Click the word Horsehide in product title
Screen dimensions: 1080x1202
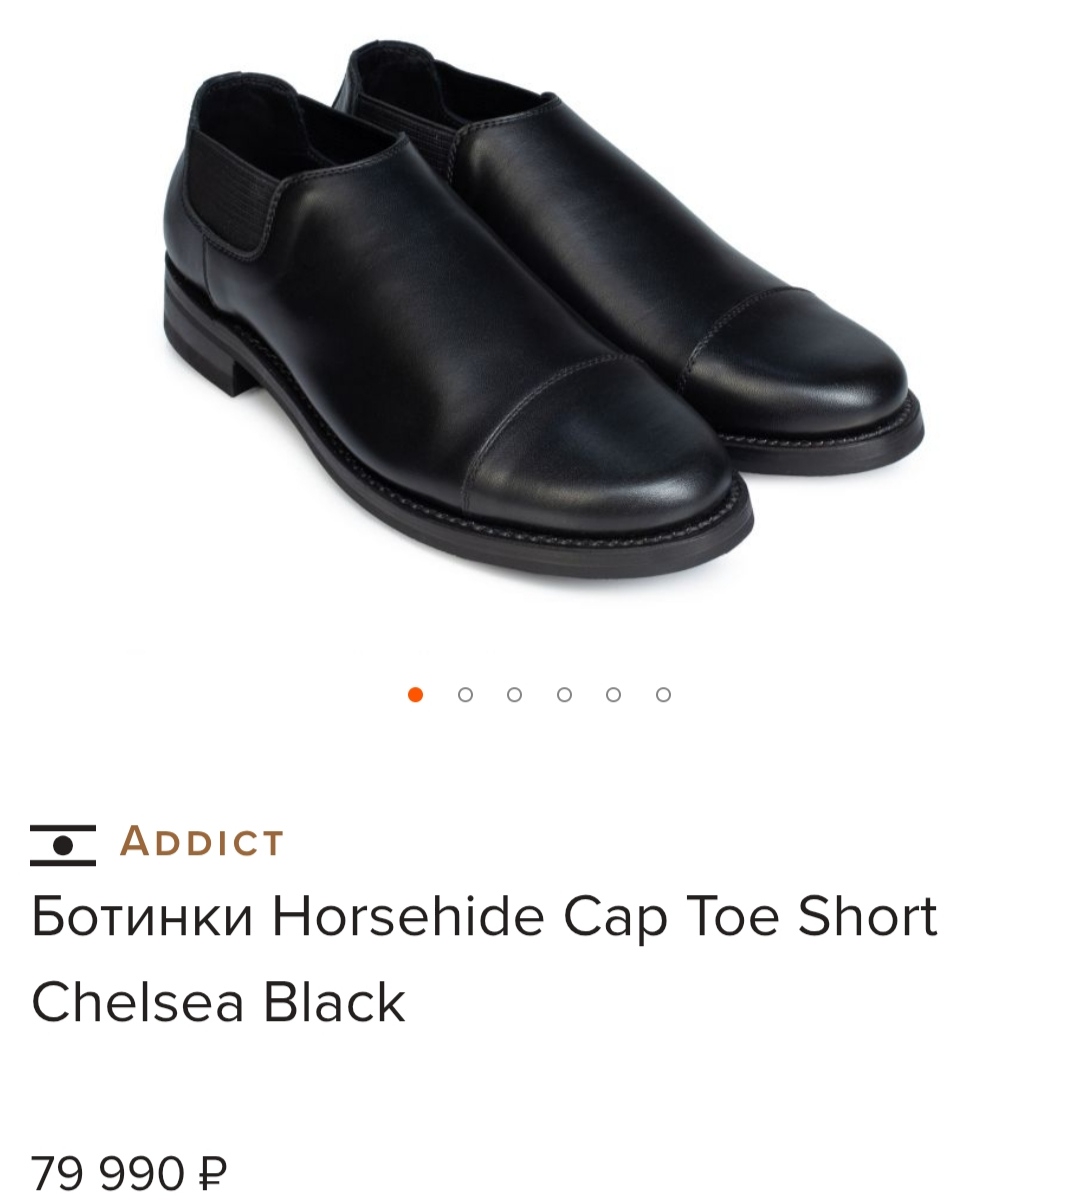click(409, 916)
